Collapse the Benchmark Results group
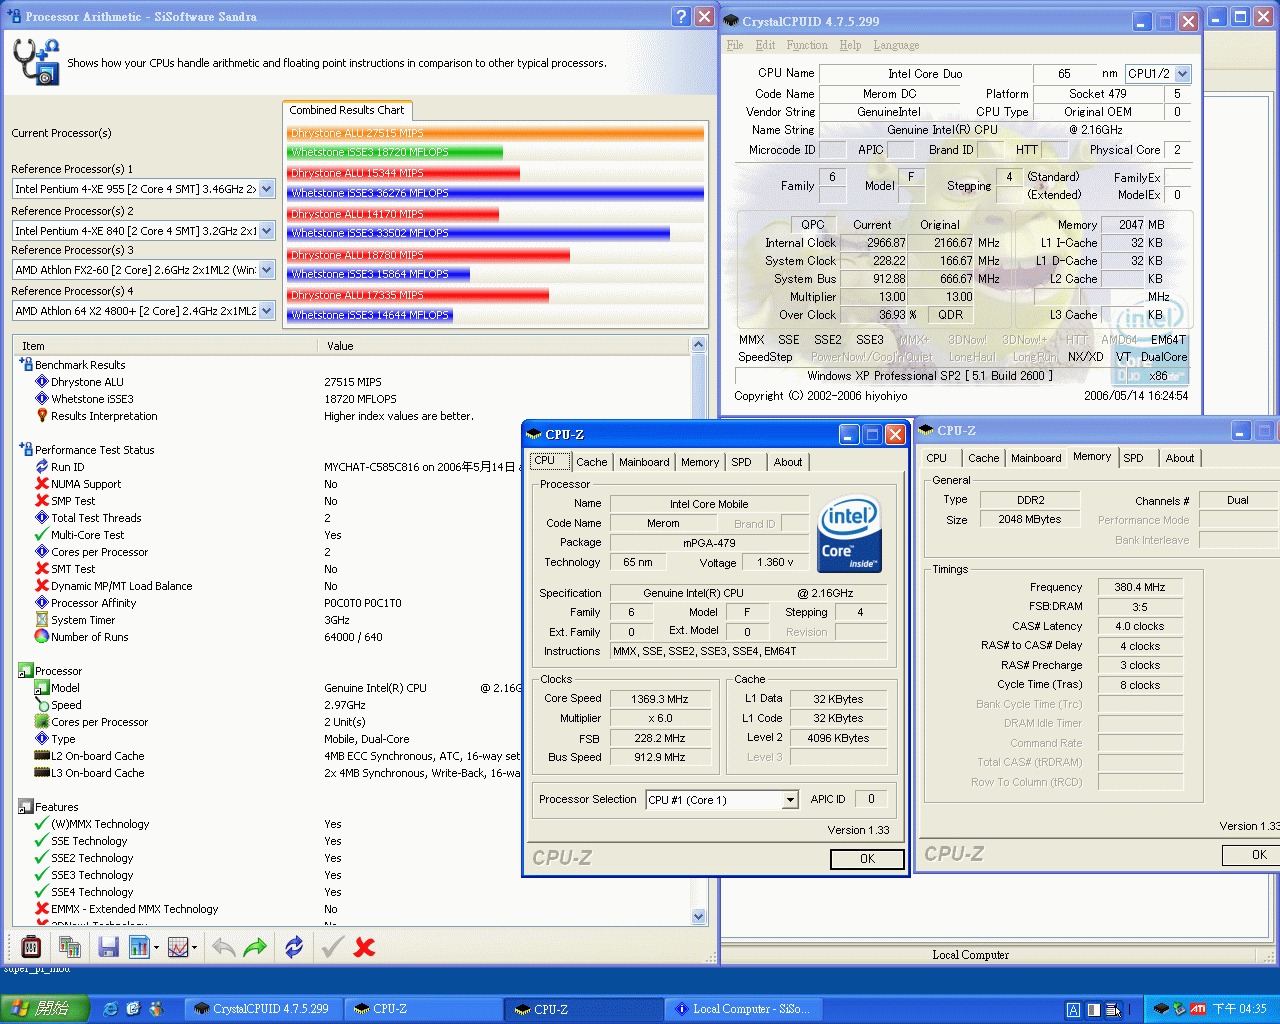1280x1024 pixels. point(26,365)
